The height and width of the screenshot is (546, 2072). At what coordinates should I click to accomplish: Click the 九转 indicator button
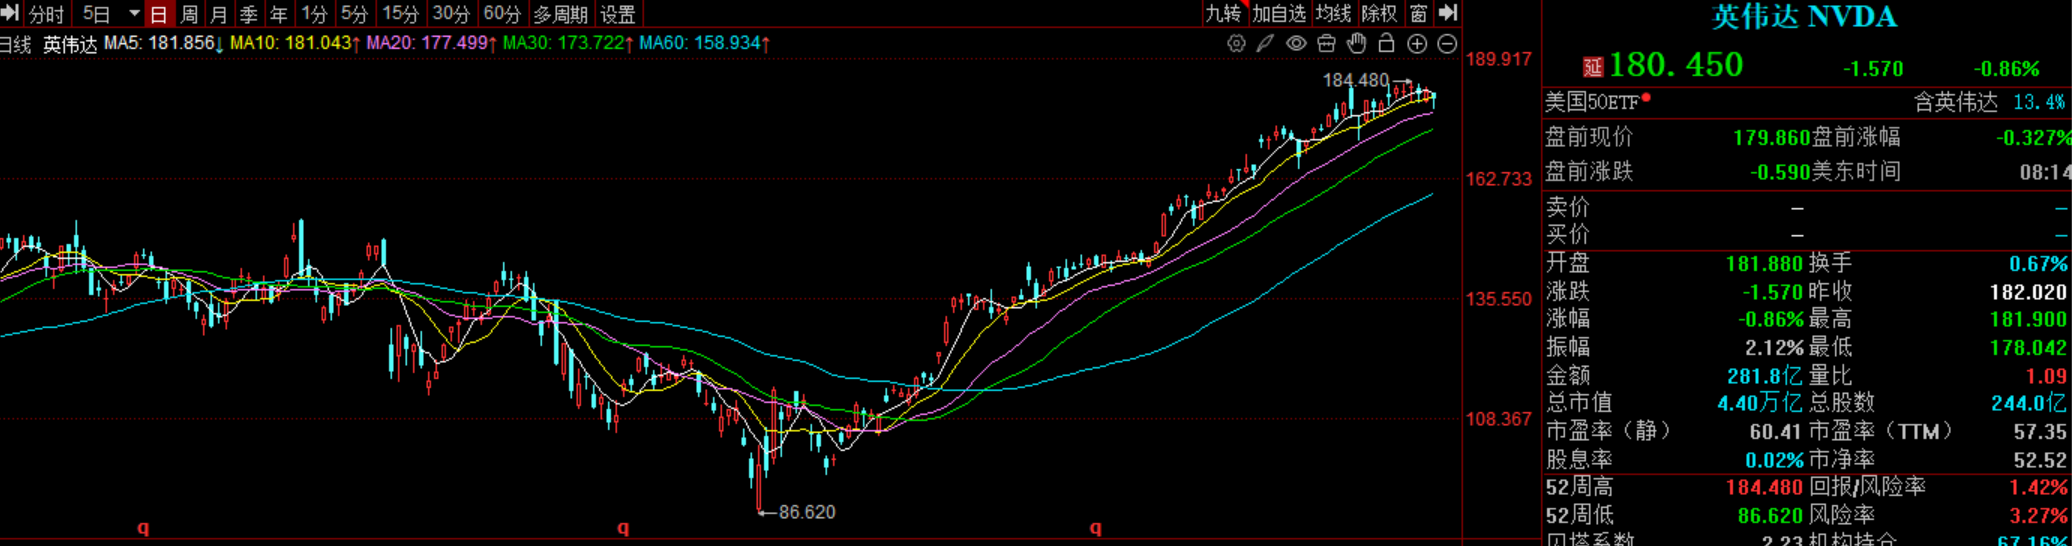pyautogui.click(x=1223, y=13)
